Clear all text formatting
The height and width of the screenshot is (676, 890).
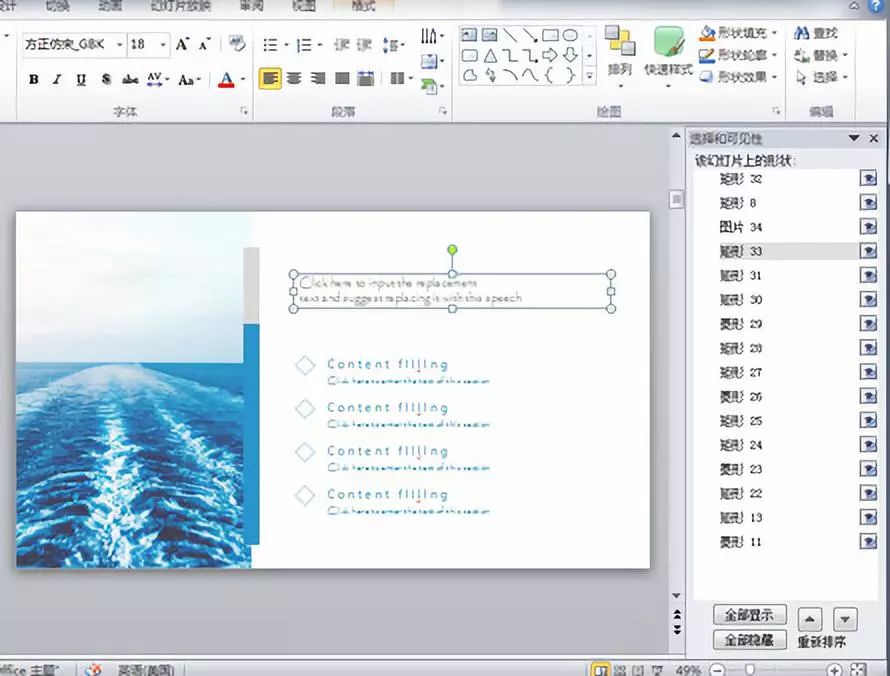tap(237, 44)
